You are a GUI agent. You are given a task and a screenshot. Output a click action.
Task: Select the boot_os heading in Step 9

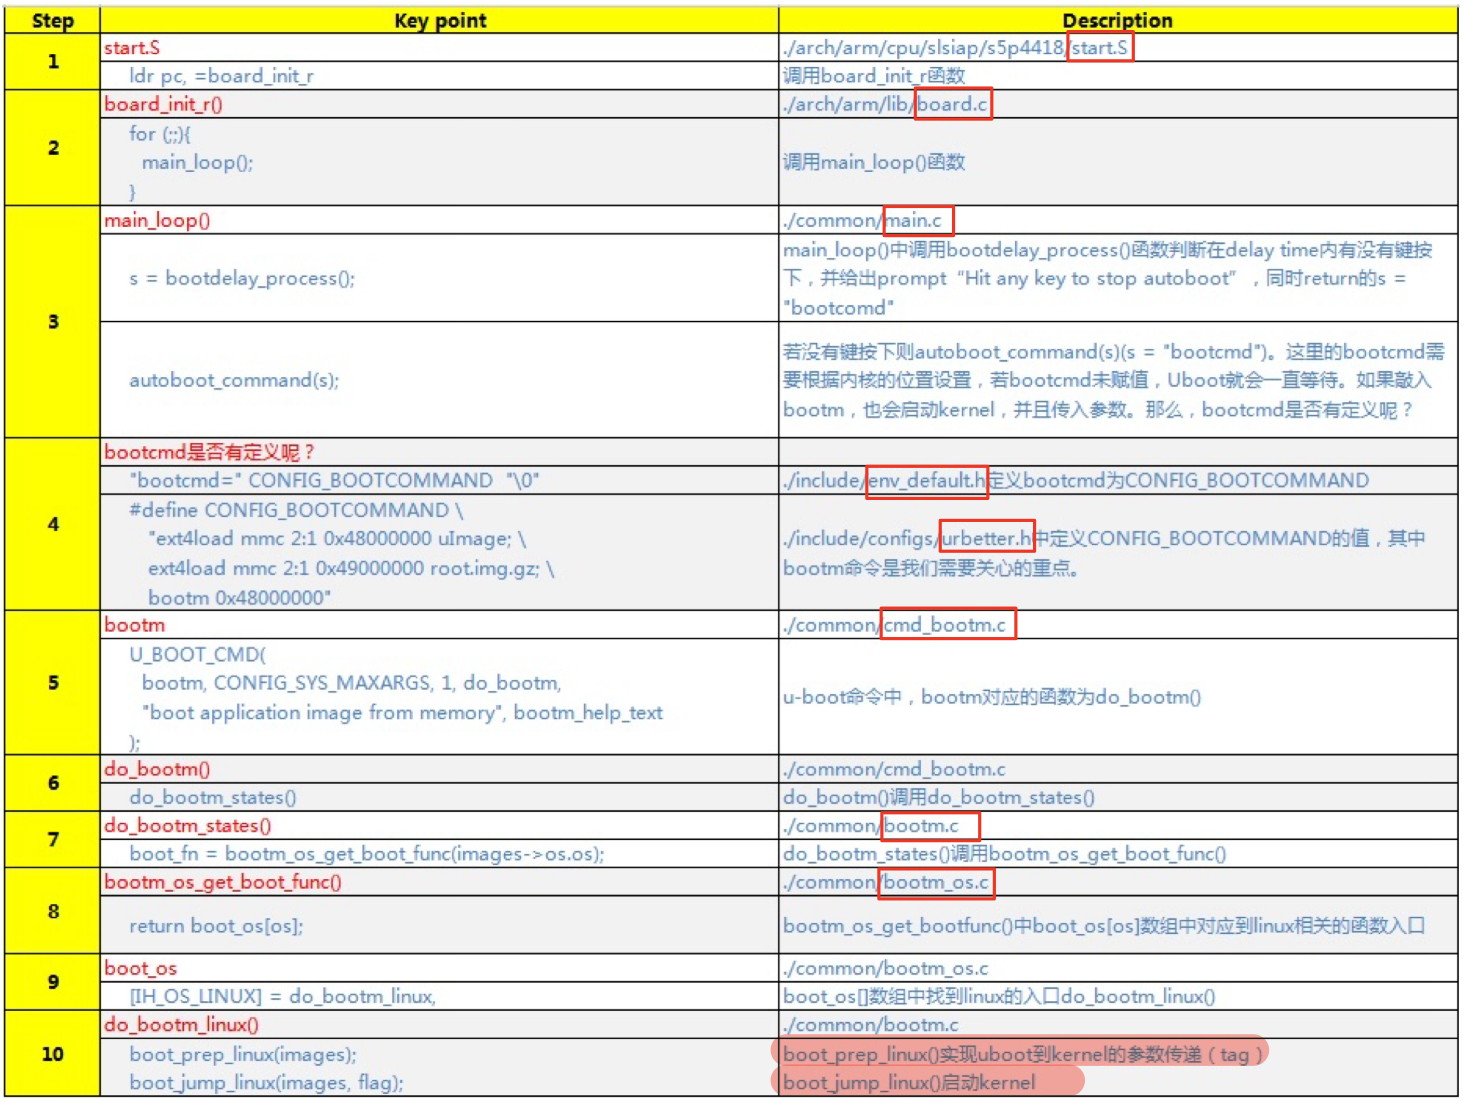[139, 968]
